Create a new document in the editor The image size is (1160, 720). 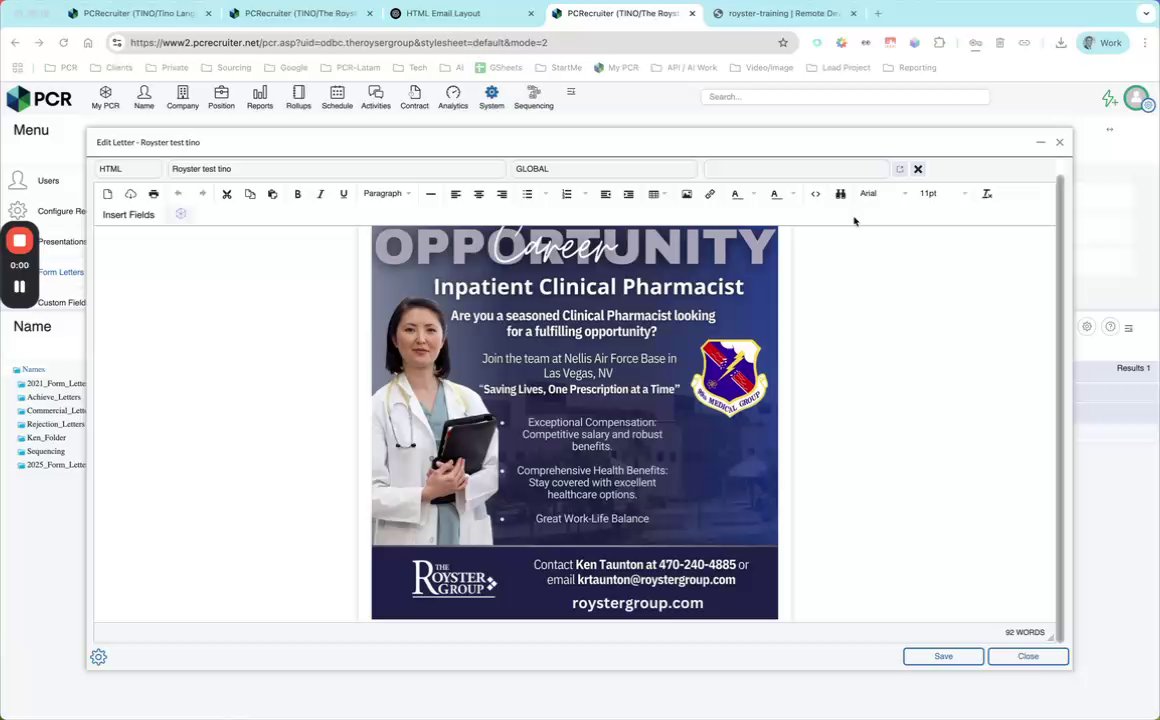tap(108, 194)
